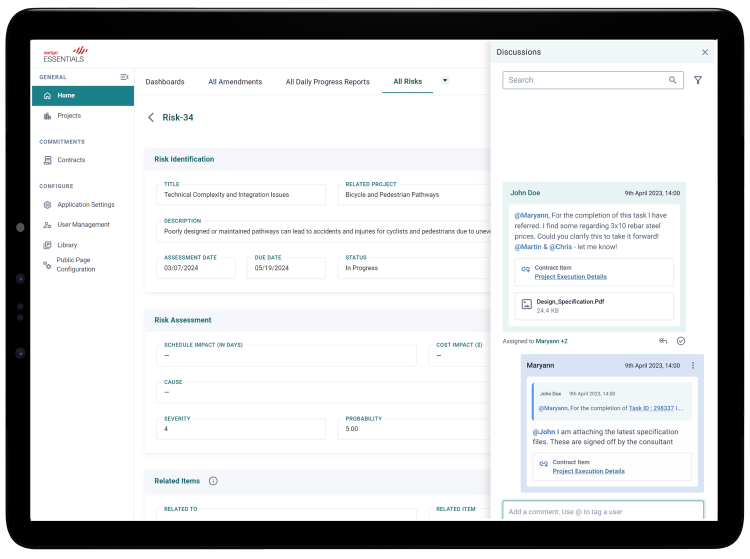750x559 pixels.
Task: Mark John Doe's comment as resolved
Action: (680, 341)
